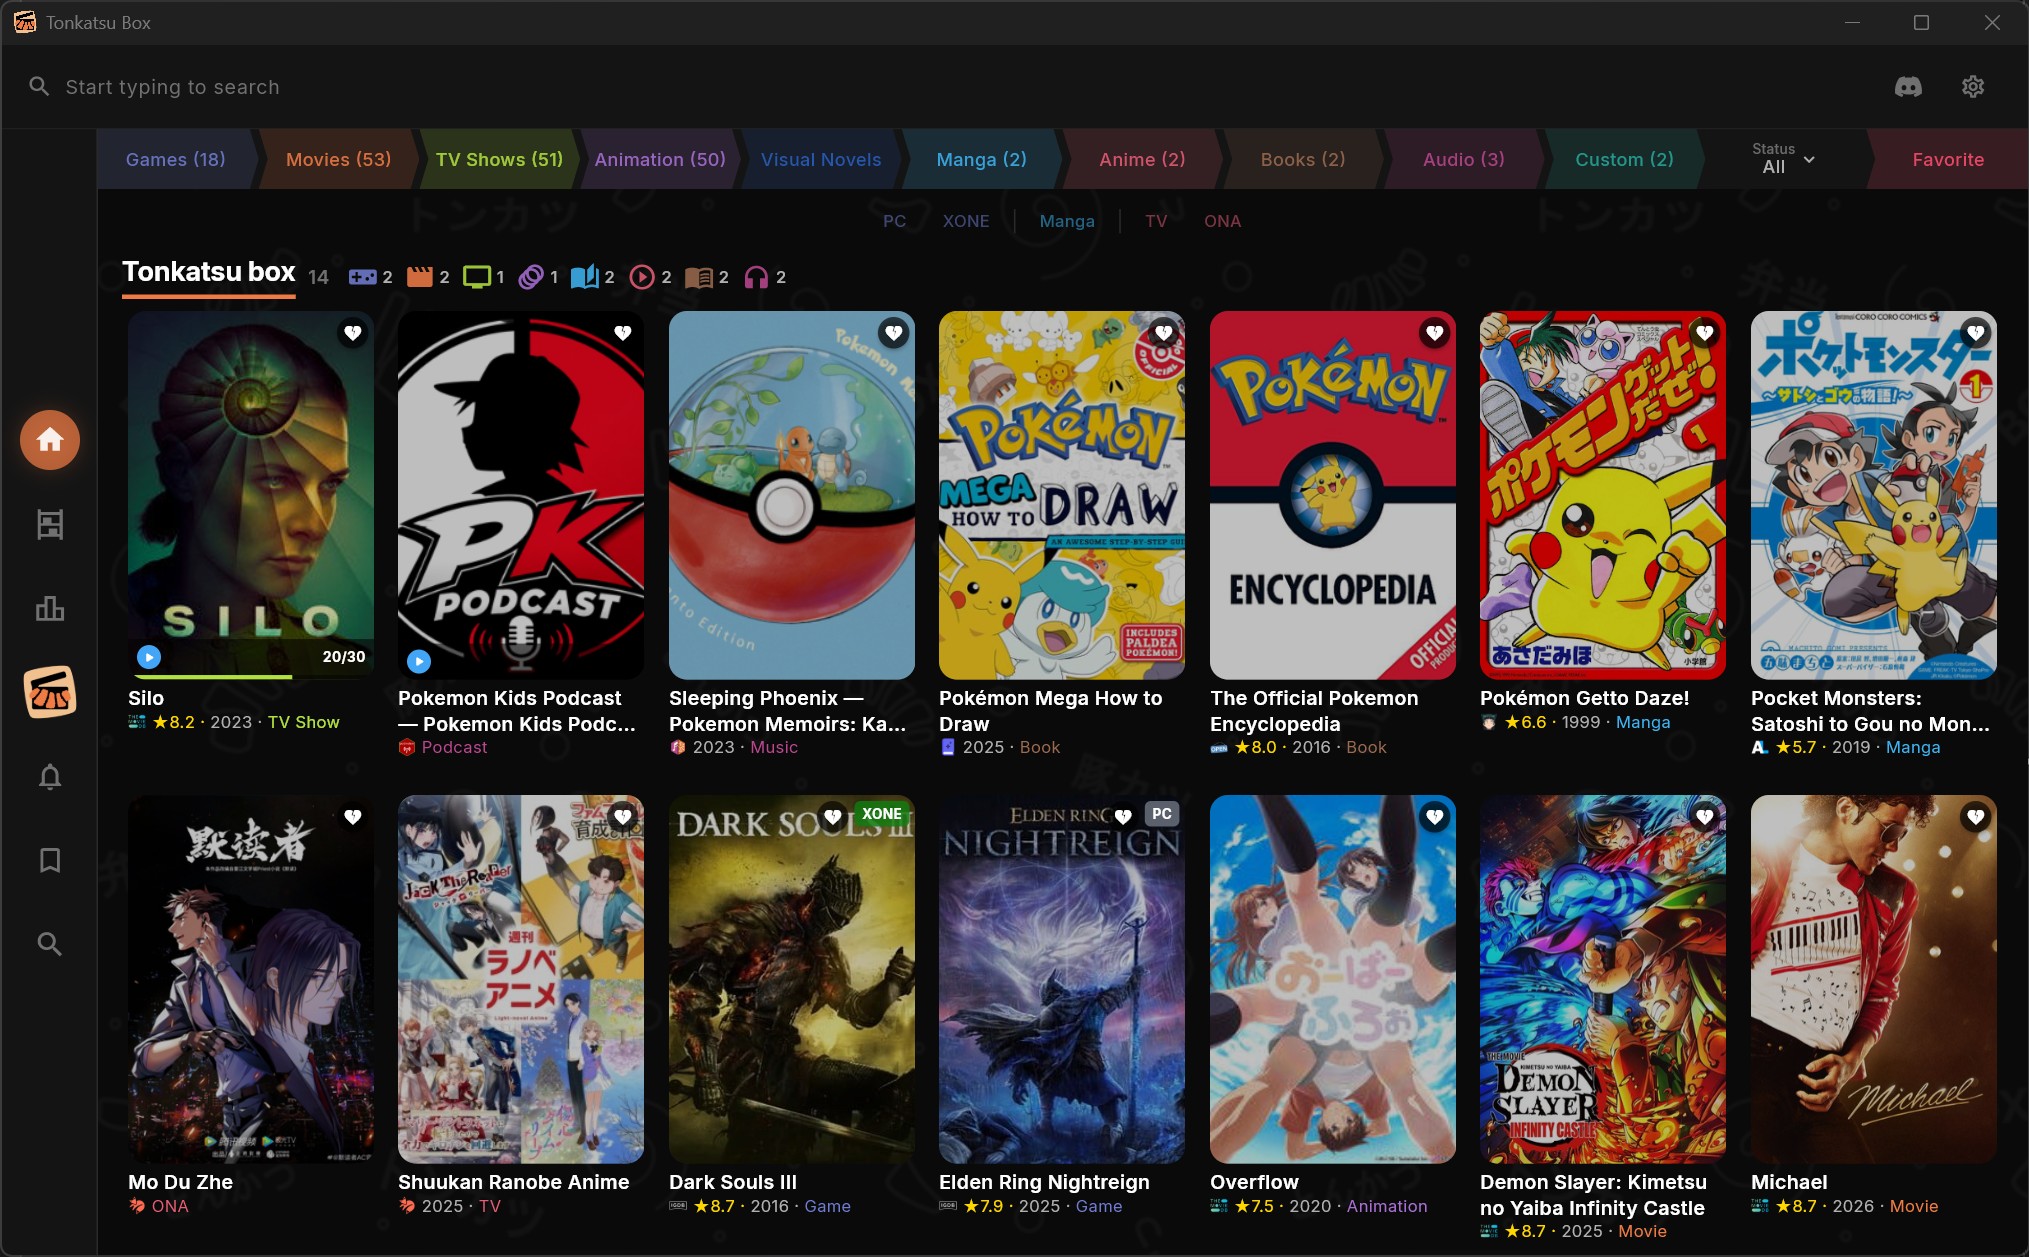Switch to Books (2) tab
The width and height of the screenshot is (2029, 1257).
click(1303, 159)
